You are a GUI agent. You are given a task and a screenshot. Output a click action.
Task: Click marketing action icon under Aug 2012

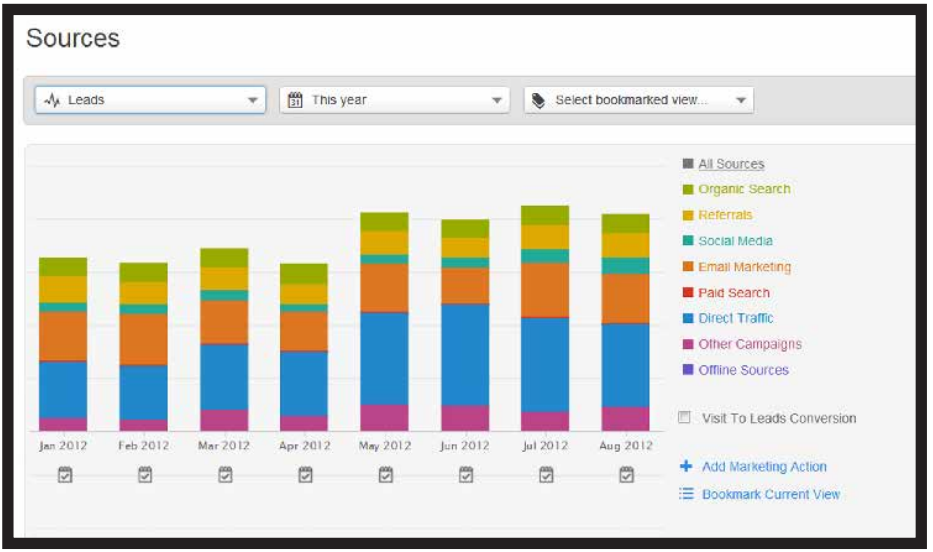coord(626,475)
